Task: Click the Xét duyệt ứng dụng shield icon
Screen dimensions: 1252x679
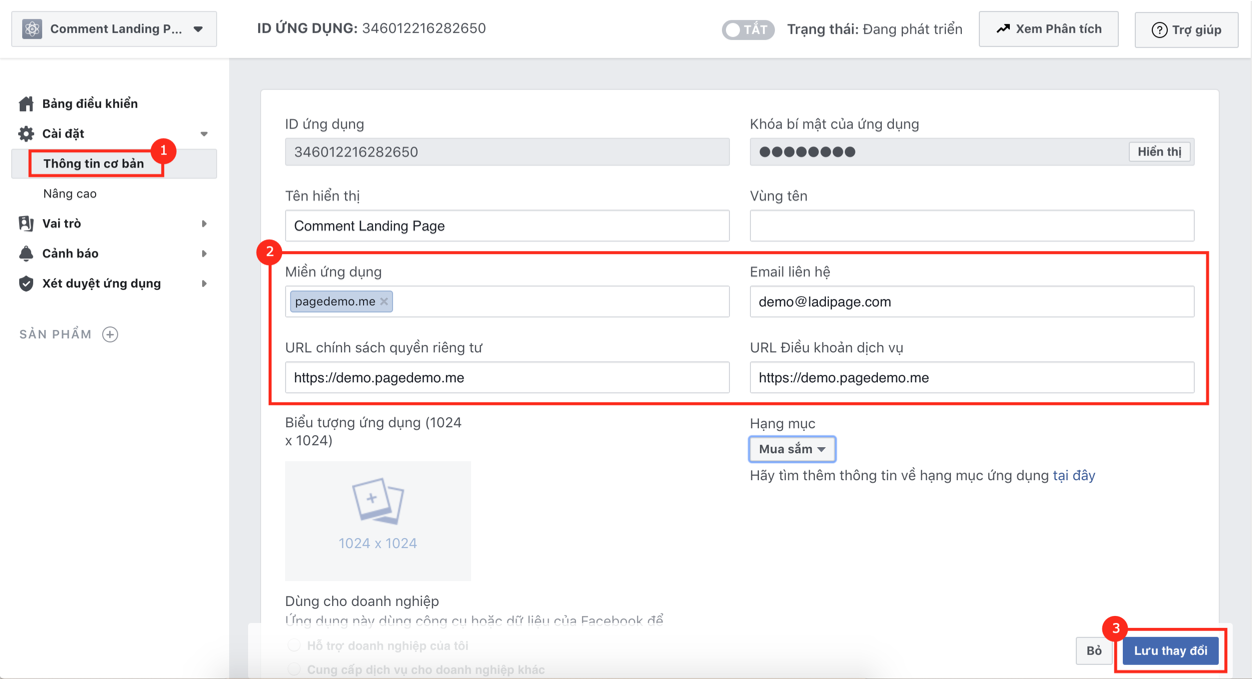Action: (26, 284)
